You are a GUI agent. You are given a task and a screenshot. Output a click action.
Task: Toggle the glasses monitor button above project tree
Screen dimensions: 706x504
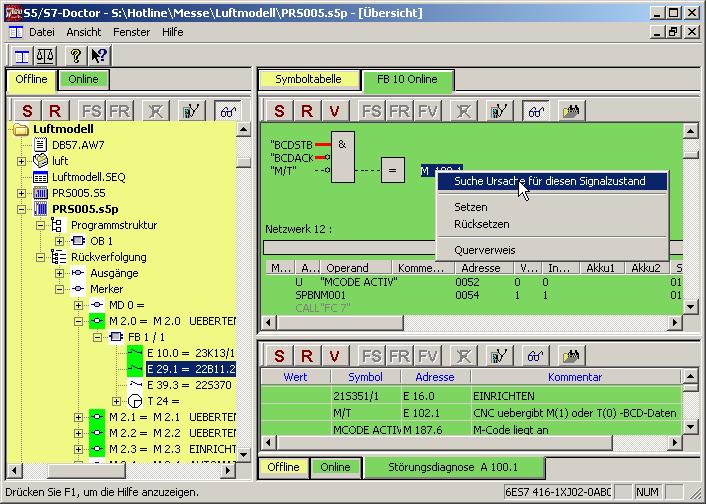pyautogui.click(x=229, y=111)
